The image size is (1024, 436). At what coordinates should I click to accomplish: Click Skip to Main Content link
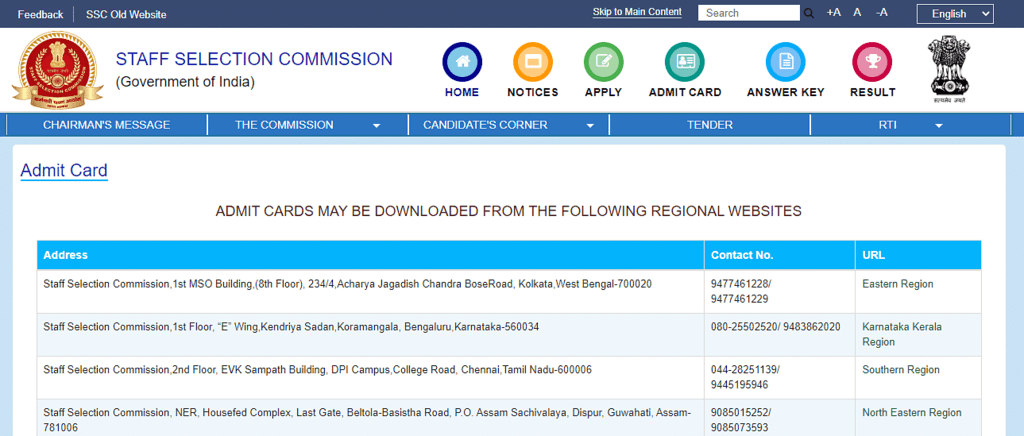(x=637, y=12)
